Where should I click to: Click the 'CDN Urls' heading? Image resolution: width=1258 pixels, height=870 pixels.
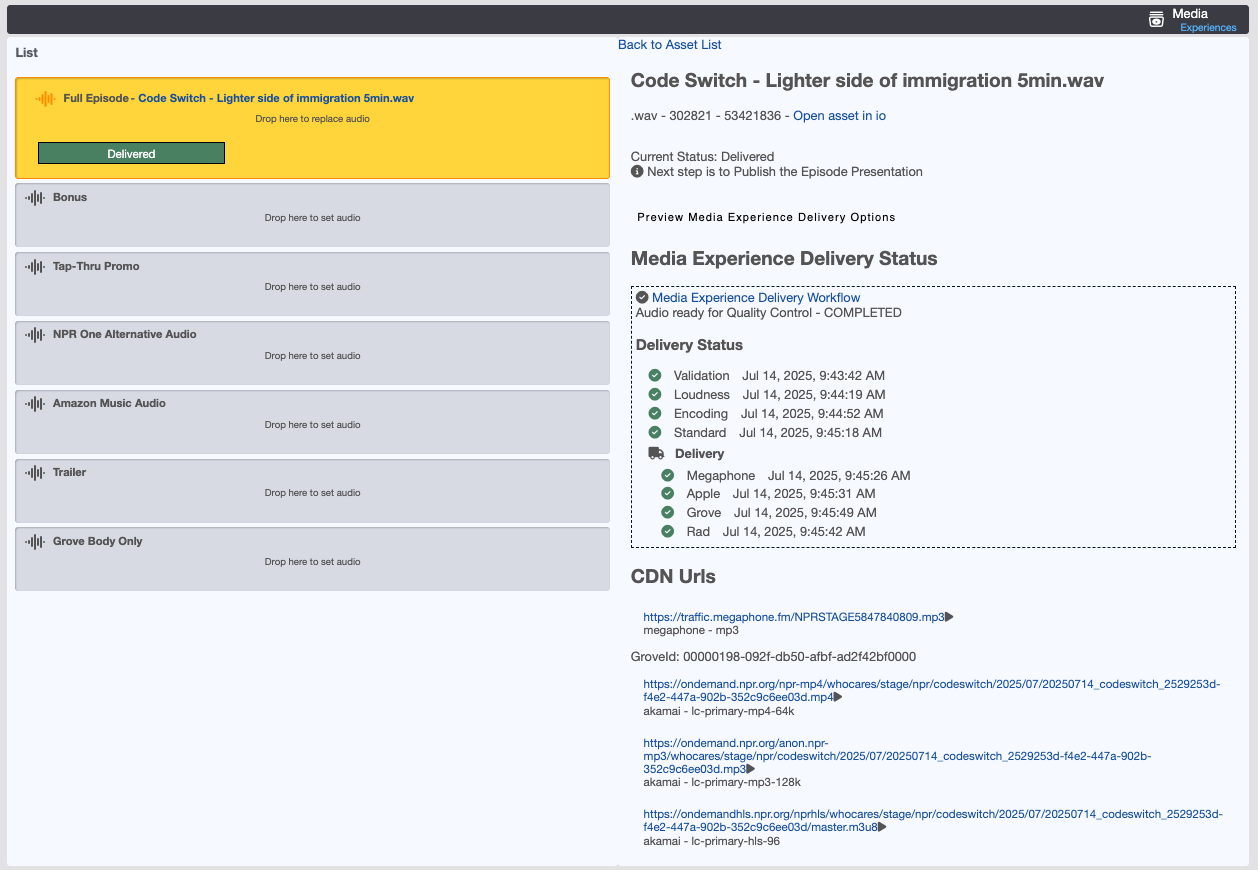[673, 577]
